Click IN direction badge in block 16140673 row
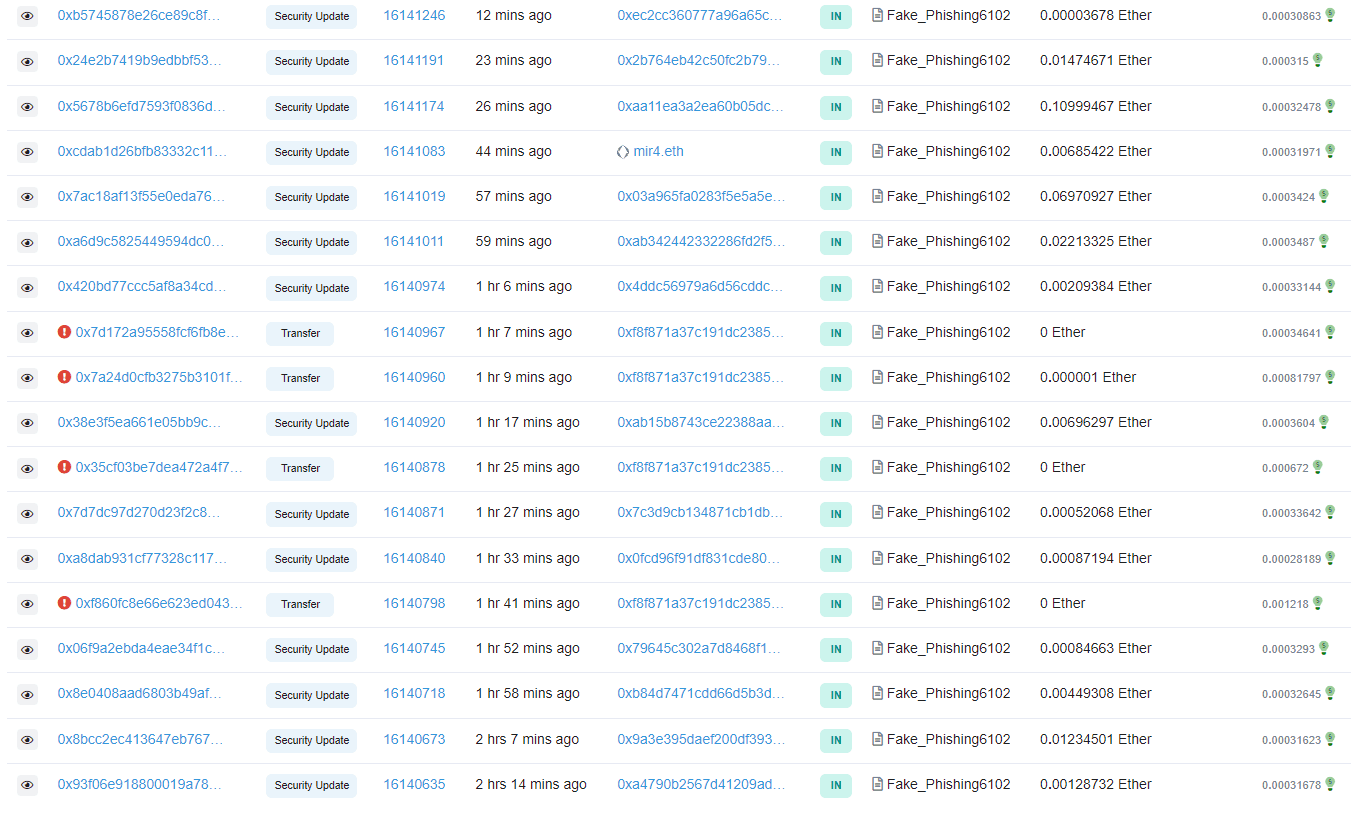 coord(836,740)
